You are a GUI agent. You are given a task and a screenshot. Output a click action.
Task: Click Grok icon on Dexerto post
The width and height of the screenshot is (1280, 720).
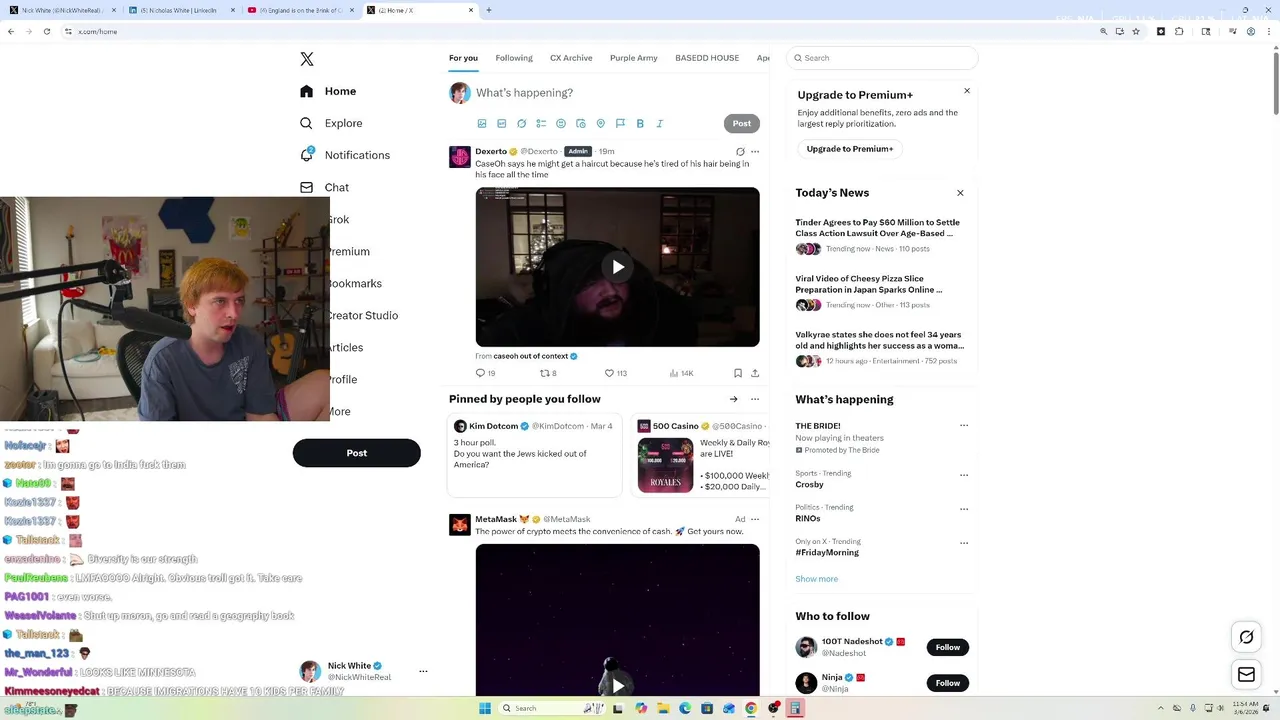click(740, 152)
